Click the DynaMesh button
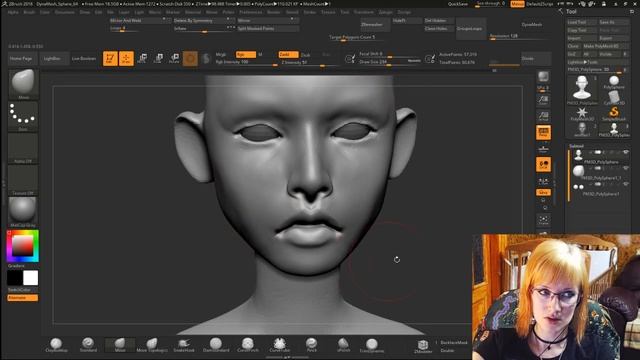The height and width of the screenshot is (360, 640). click(x=531, y=24)
